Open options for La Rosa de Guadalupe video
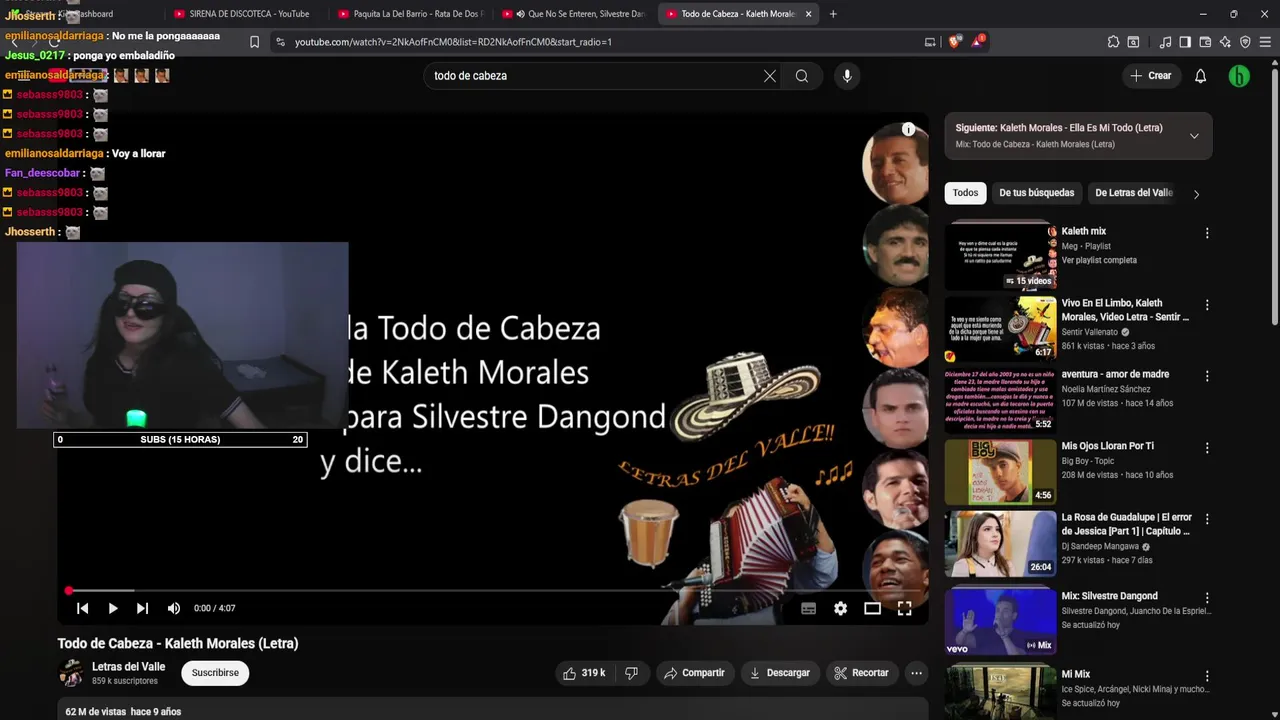 [1207, 519]
